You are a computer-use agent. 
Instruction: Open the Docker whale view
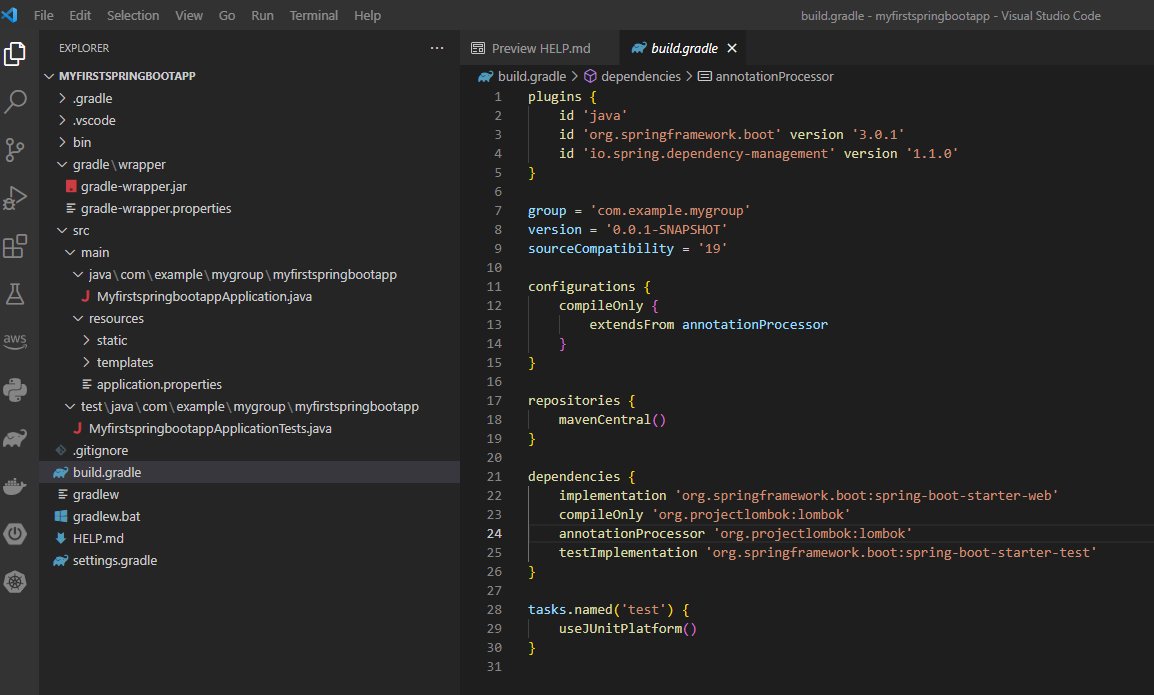coord(15,486)
